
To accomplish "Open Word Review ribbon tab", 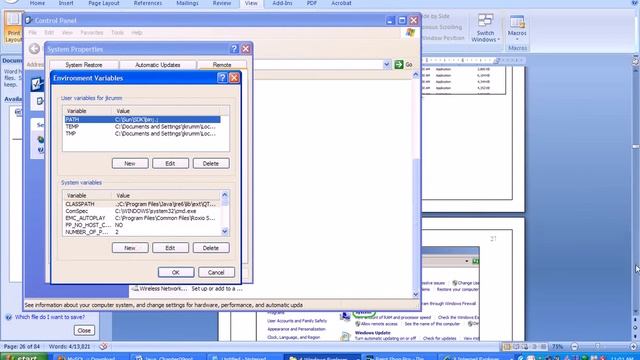I will point(222,3).
